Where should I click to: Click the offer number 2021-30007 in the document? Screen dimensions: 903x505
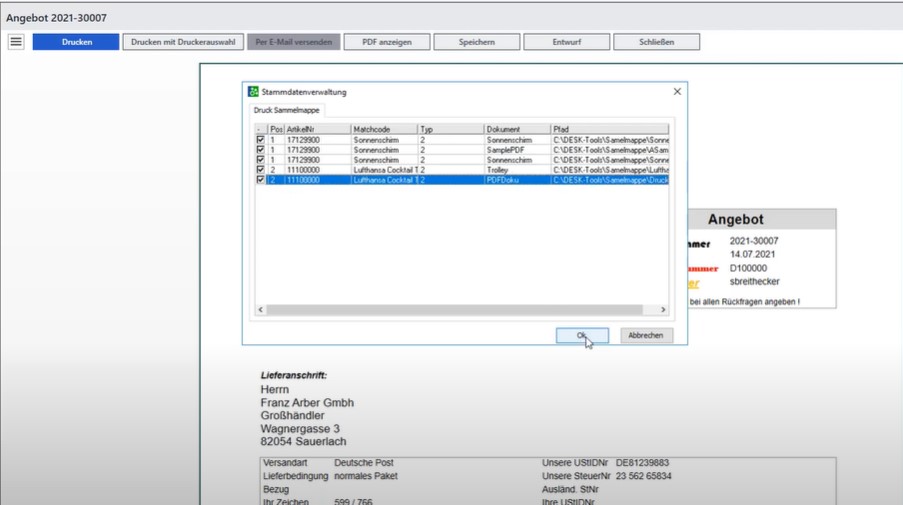pos(754,241)
